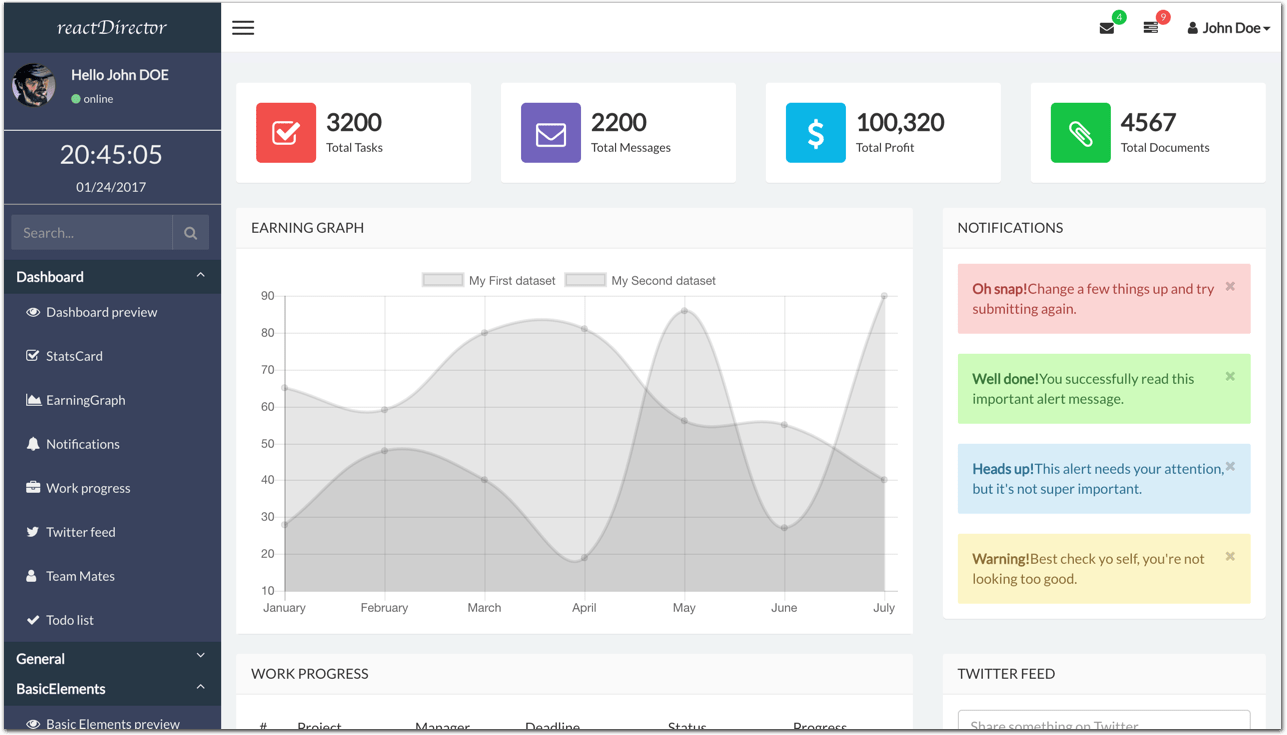Open the John Doe profile dropdown

click(x=1228, y=28)
